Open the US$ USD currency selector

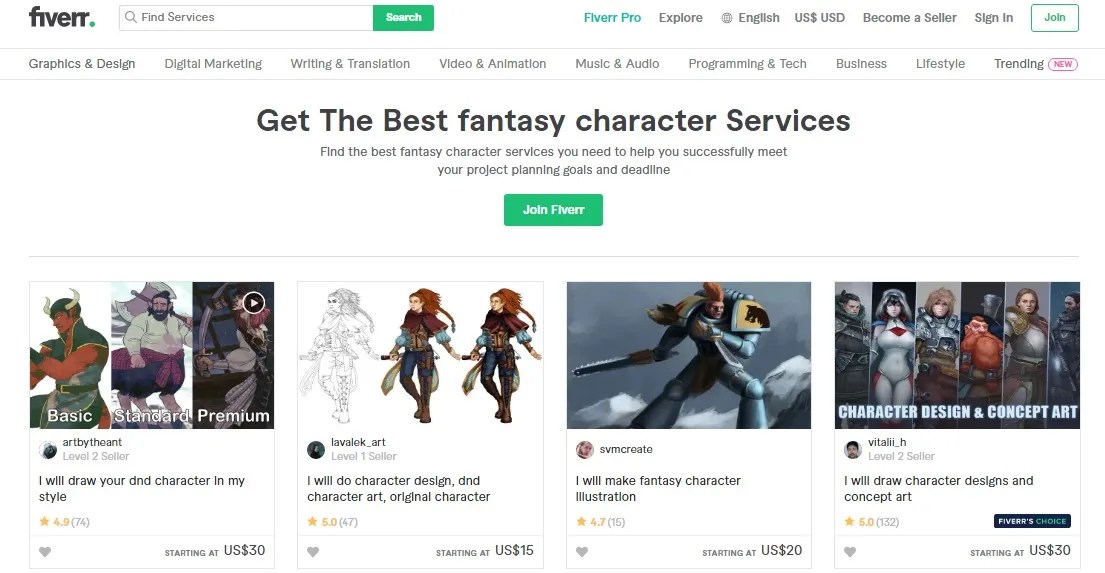coord(820,18)
